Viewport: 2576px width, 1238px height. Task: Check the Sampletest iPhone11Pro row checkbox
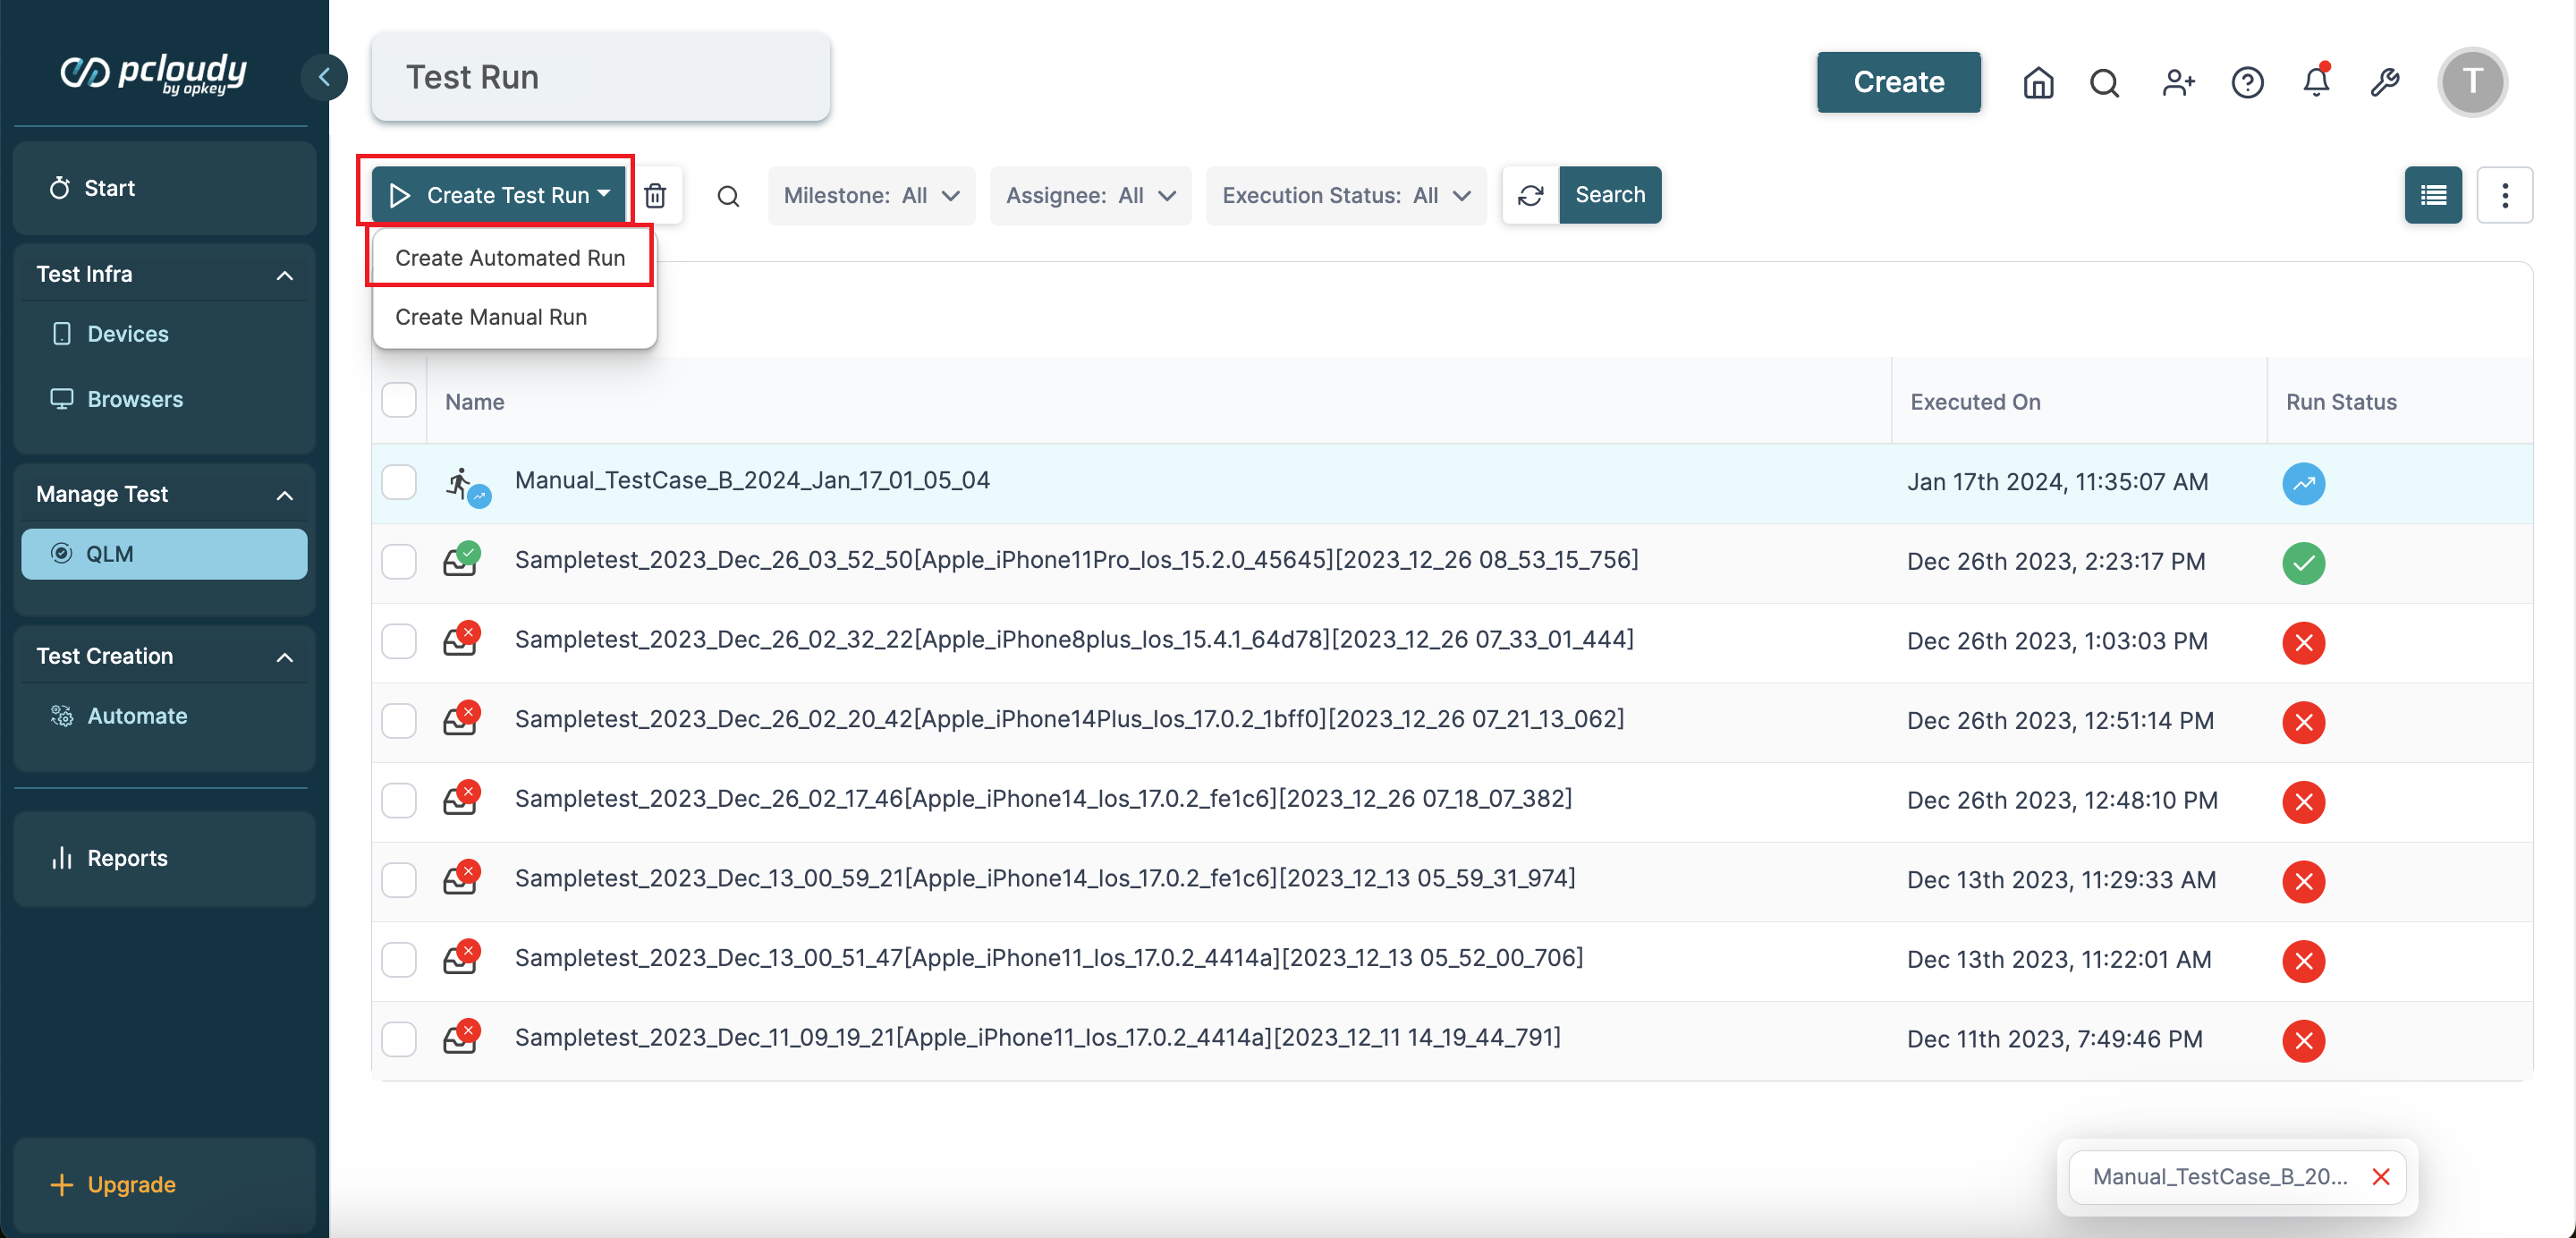[x=399, y=562]
